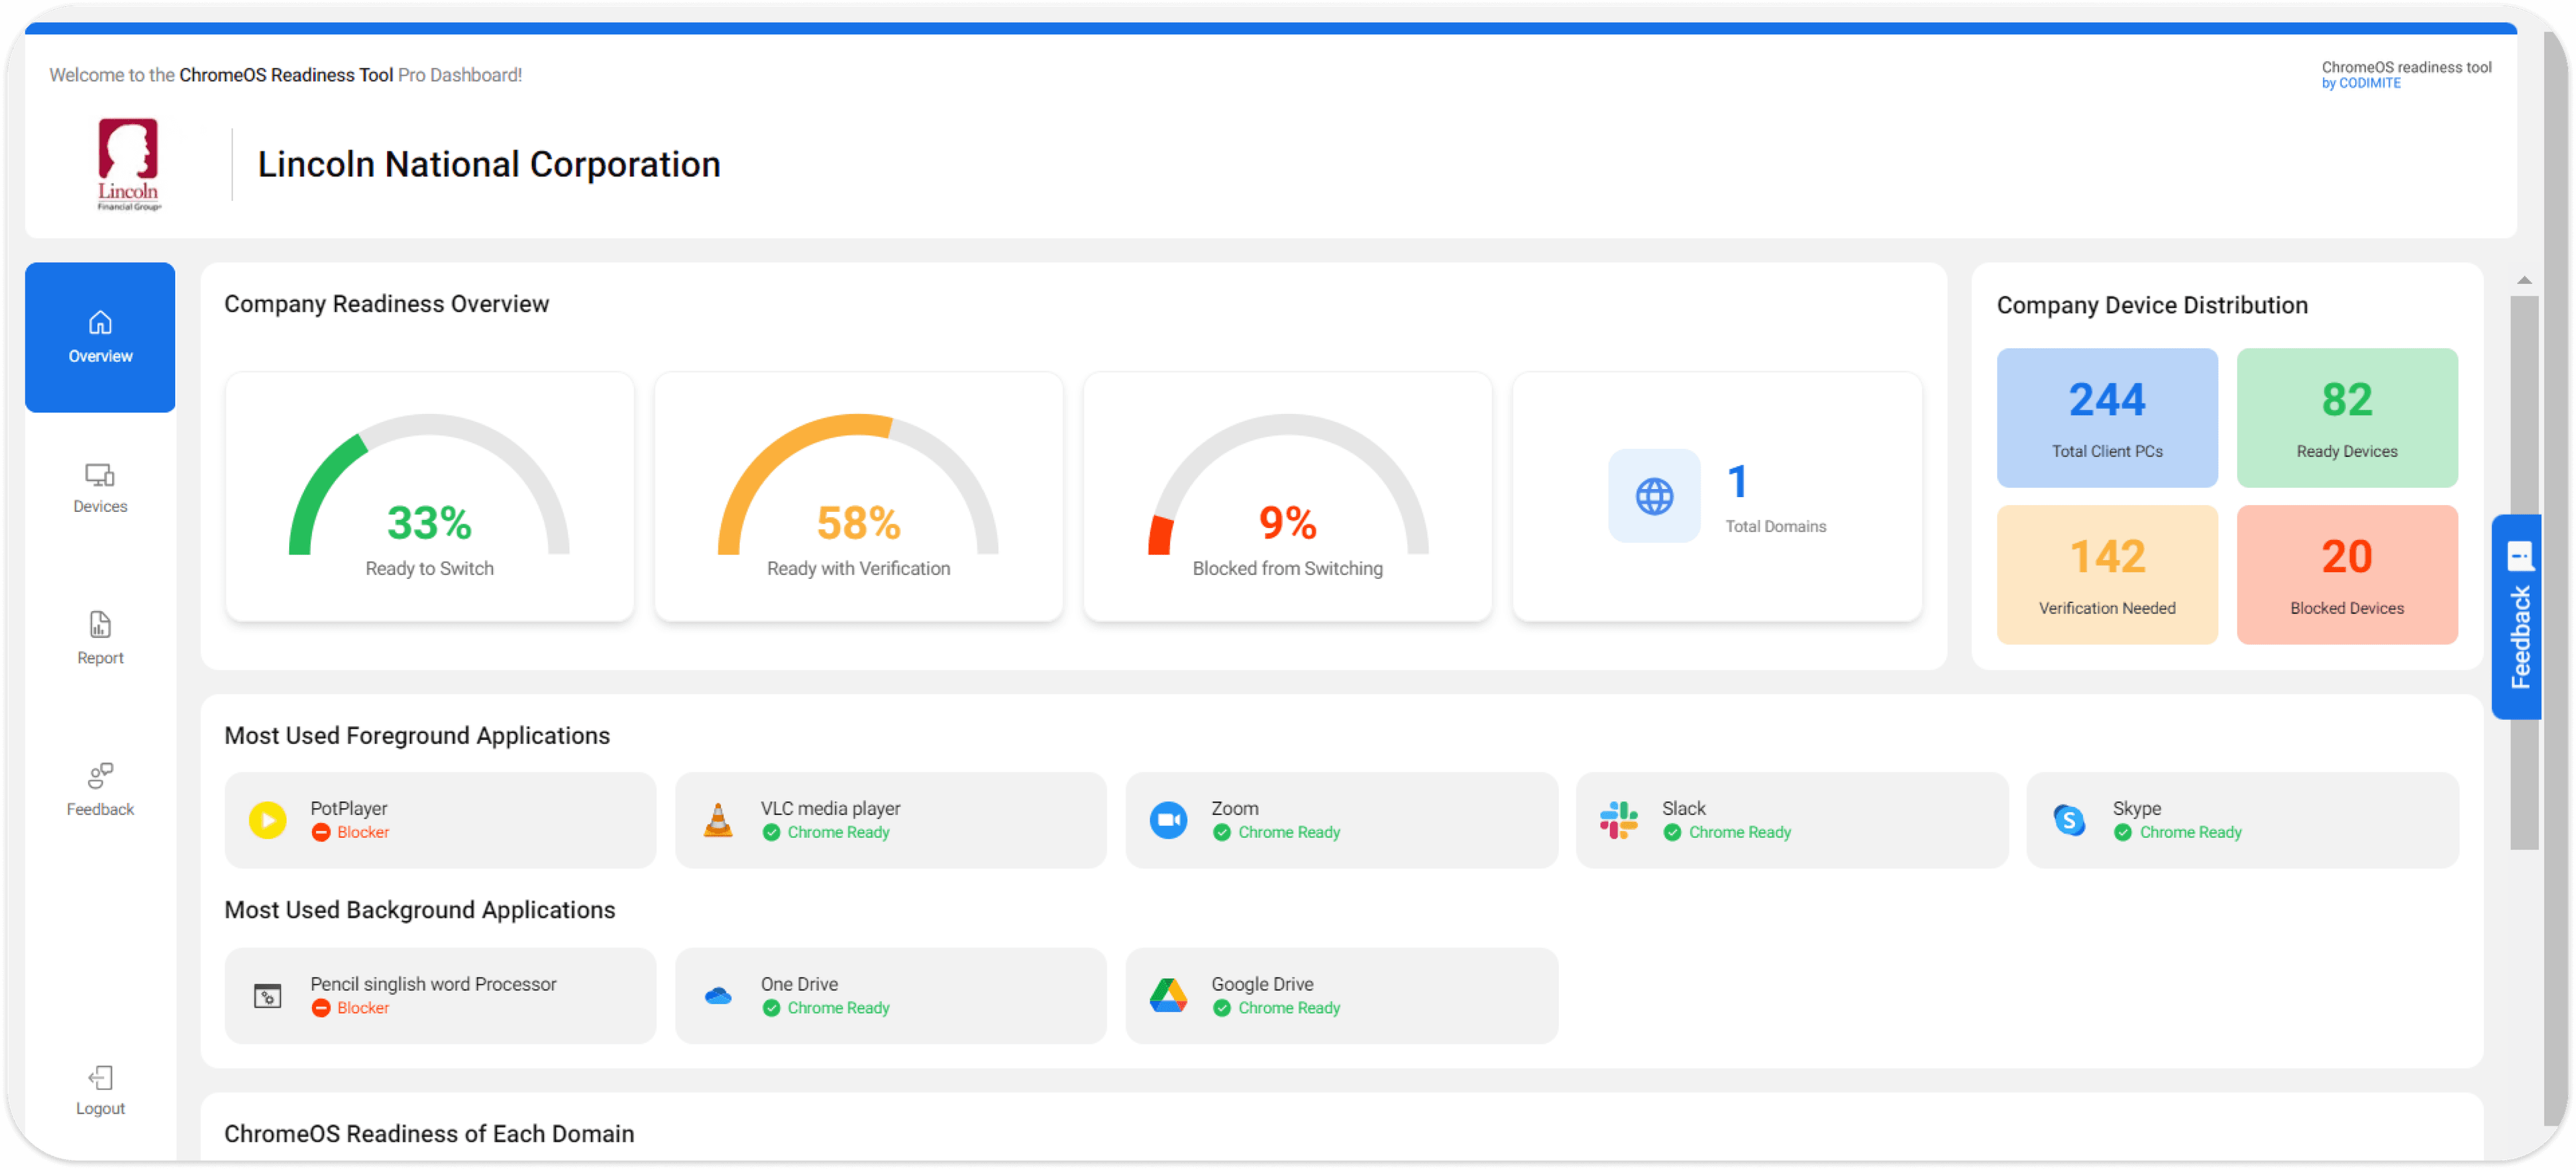Click the 'Total Domains' label
The image size is (2576, 1170).
tap(1775, 527)
